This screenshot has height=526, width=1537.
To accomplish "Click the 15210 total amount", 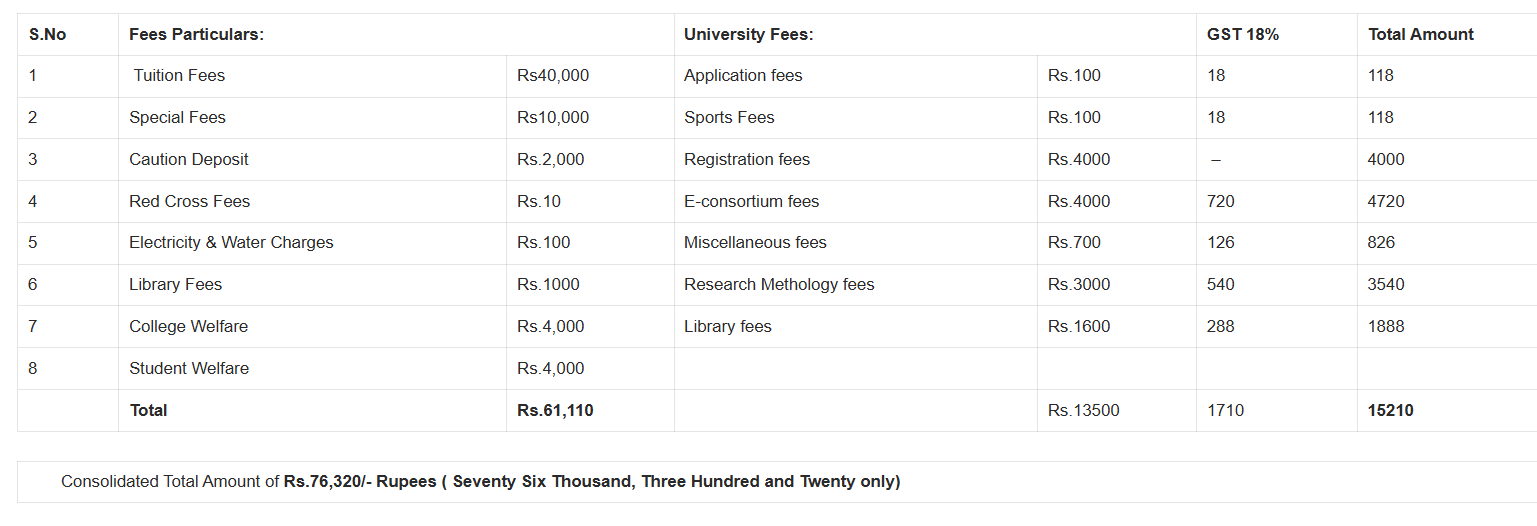I will tap(1391, 411).
